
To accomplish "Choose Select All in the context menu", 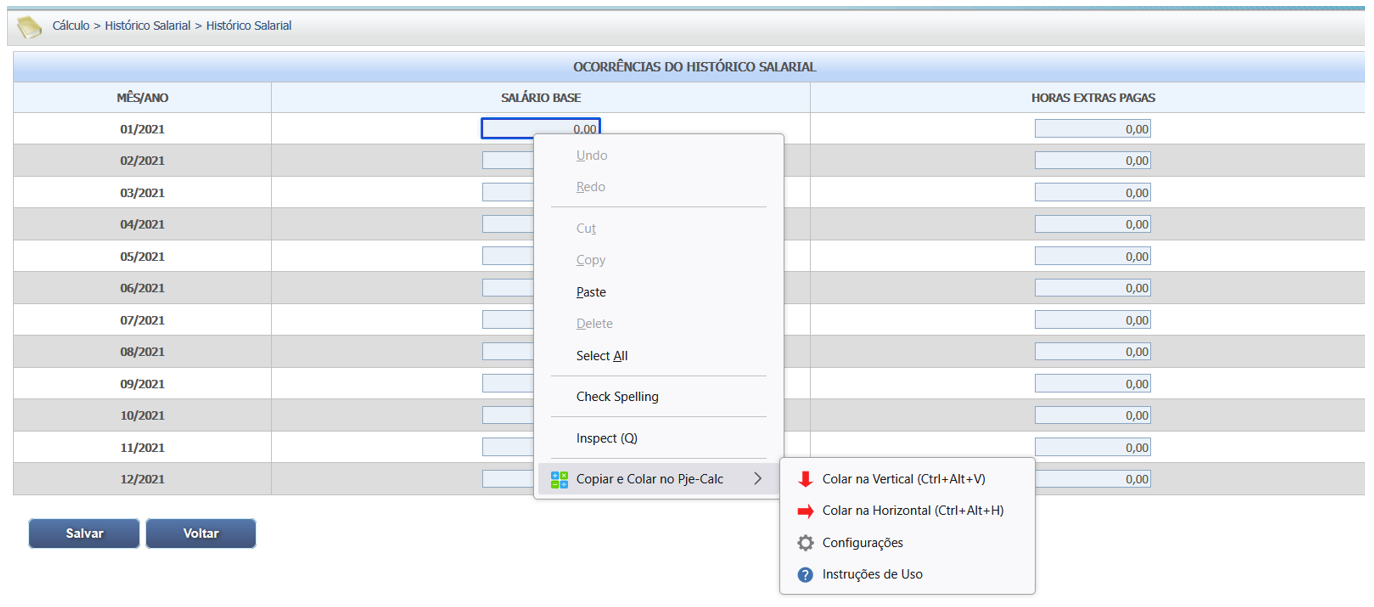I will click(x=602, y=356).
